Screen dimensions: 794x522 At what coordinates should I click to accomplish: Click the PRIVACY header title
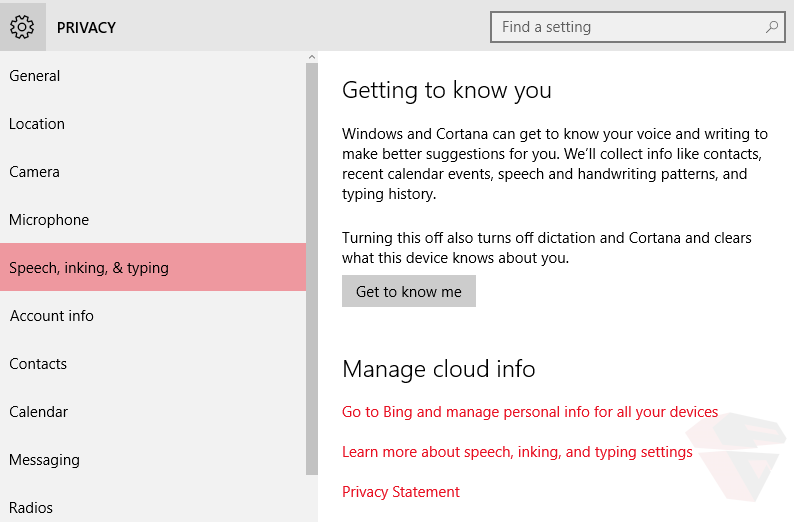[x=86, y=27]
